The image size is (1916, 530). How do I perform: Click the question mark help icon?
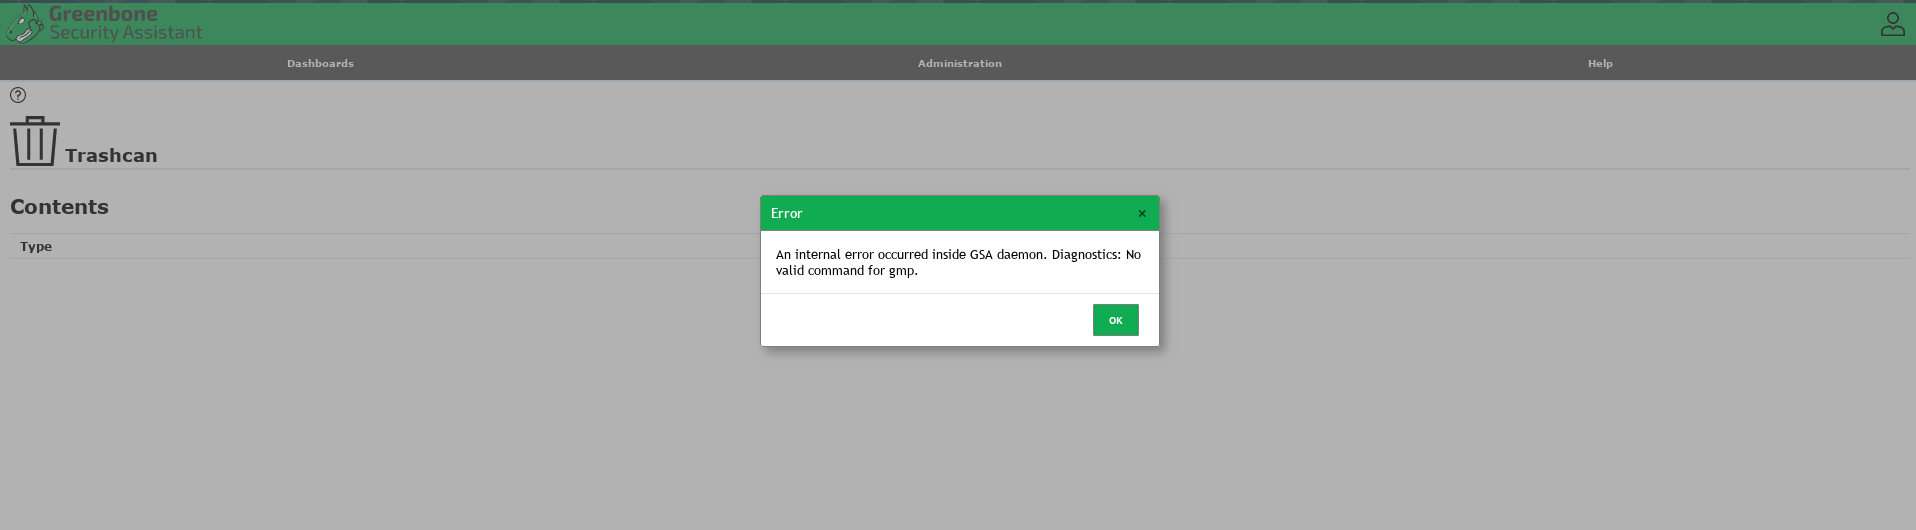18,95
